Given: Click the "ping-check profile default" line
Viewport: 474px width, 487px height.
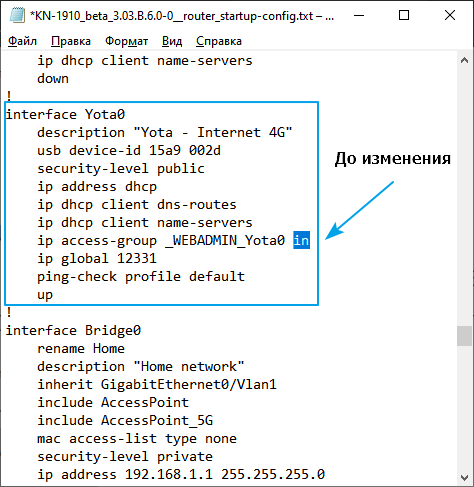Looking at the screenshot, I should pyautogui.click(x=141, y=276).
